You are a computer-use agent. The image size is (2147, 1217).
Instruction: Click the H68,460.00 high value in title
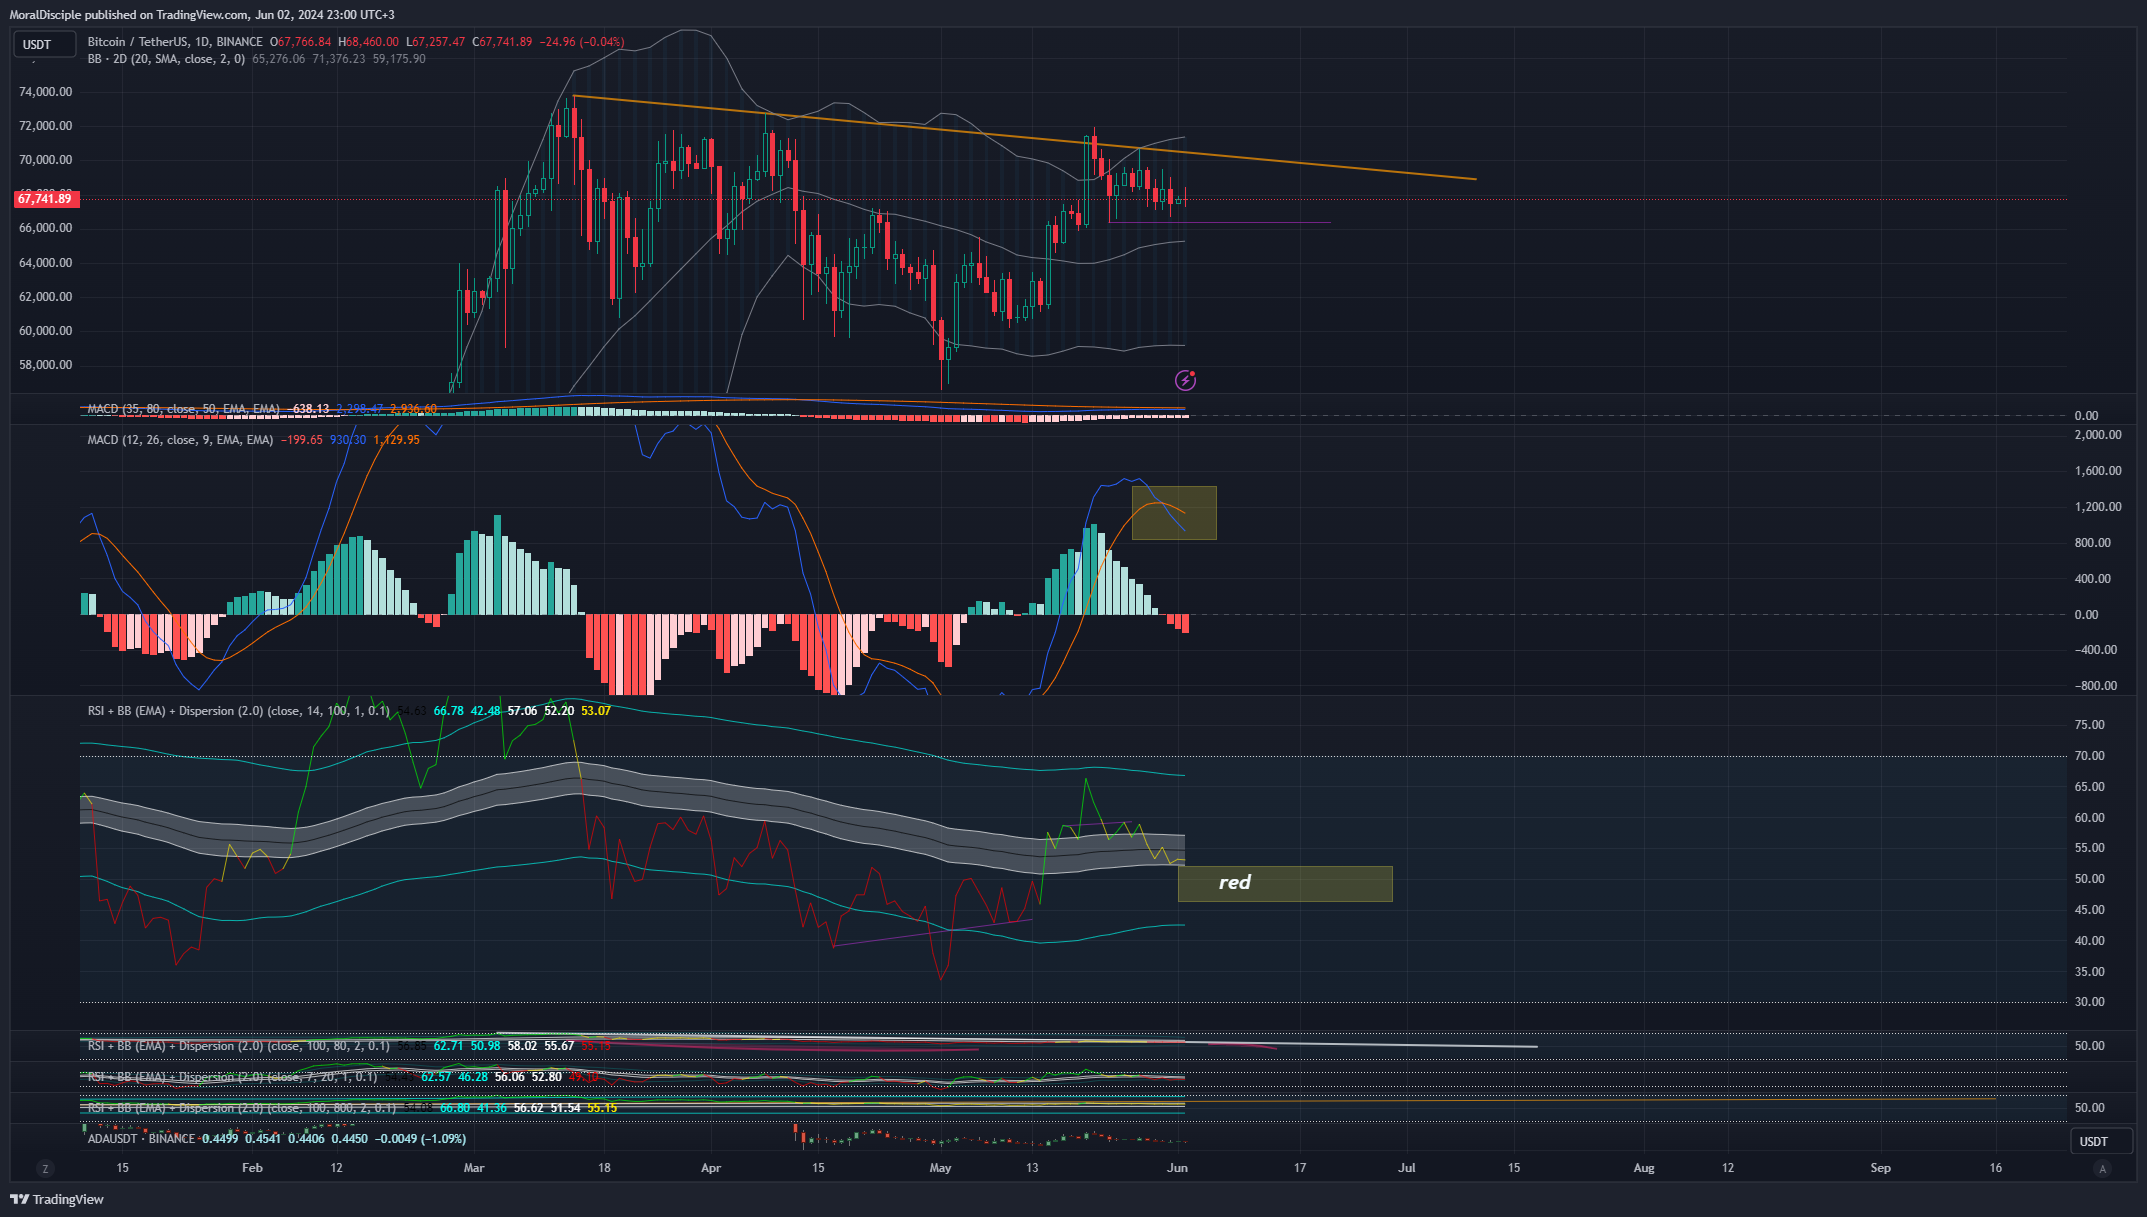[x=368, y=42]
